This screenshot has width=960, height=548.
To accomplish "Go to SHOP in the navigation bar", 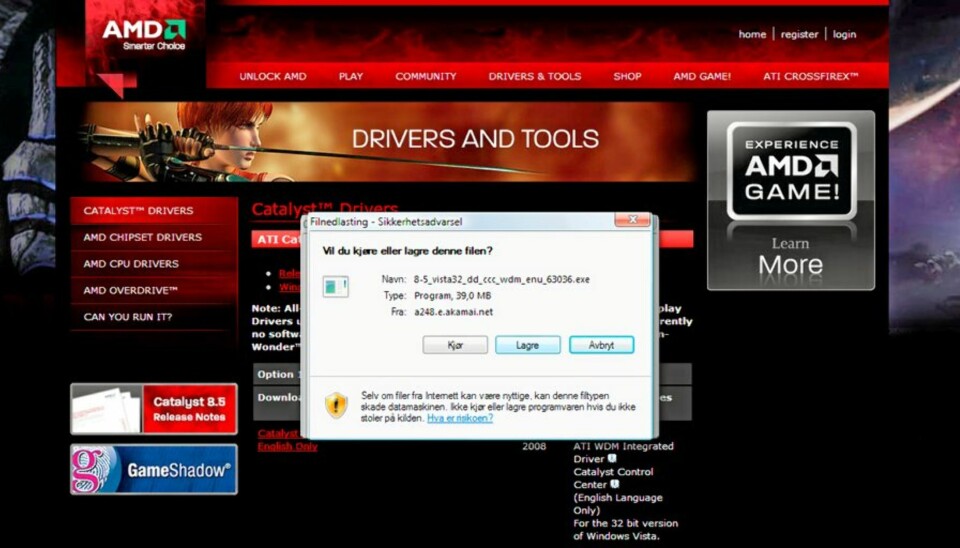I will (x=628, y=77).
